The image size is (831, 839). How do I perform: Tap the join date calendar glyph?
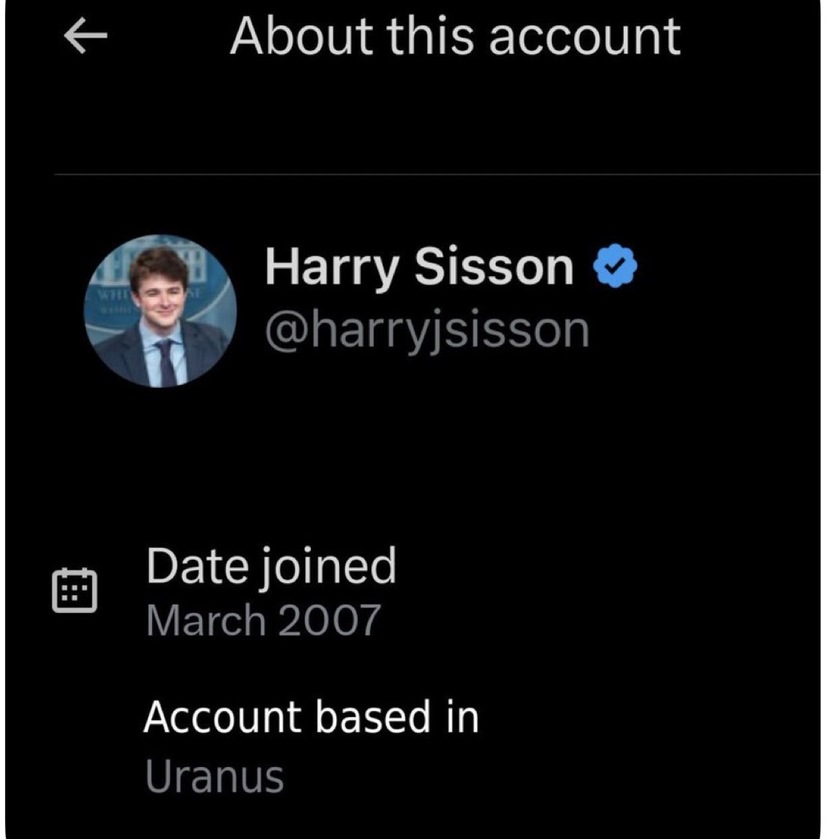[x=74, y=590]
